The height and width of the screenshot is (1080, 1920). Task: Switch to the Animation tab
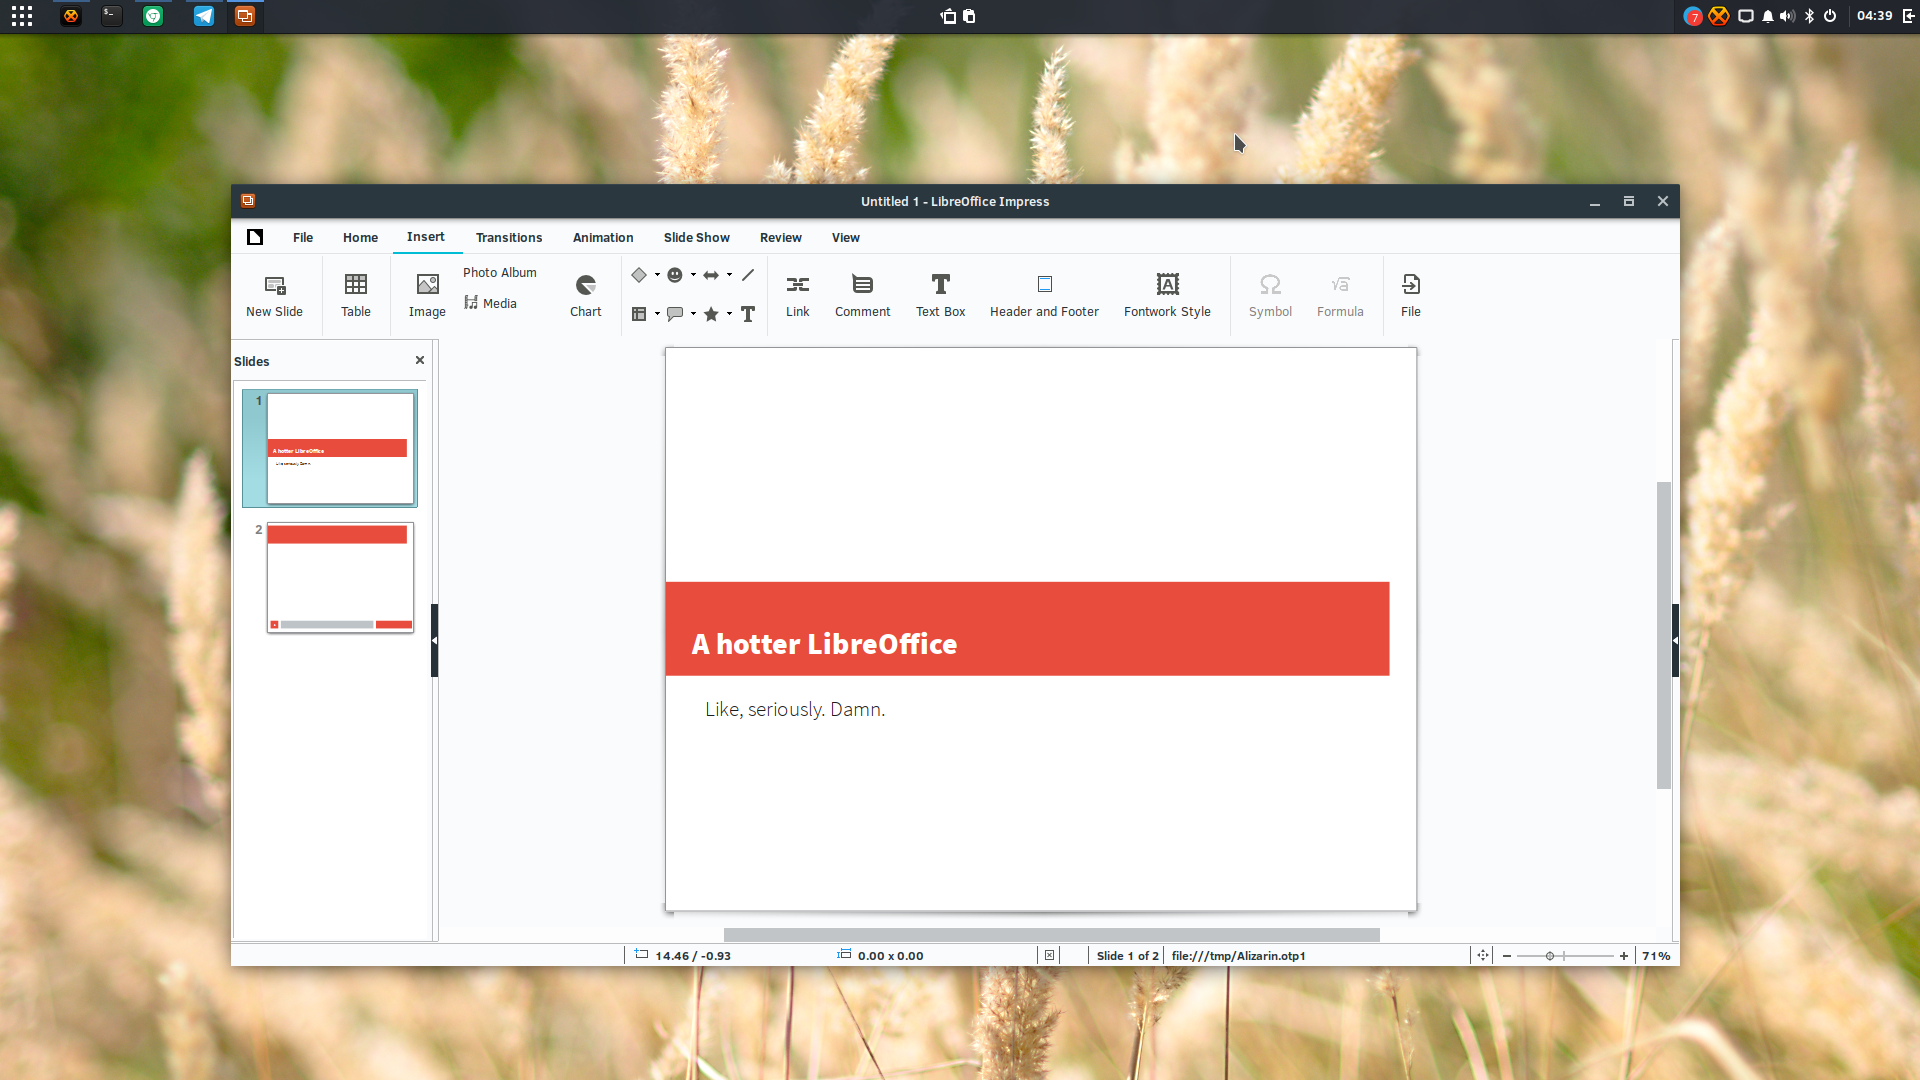(603, 238)
